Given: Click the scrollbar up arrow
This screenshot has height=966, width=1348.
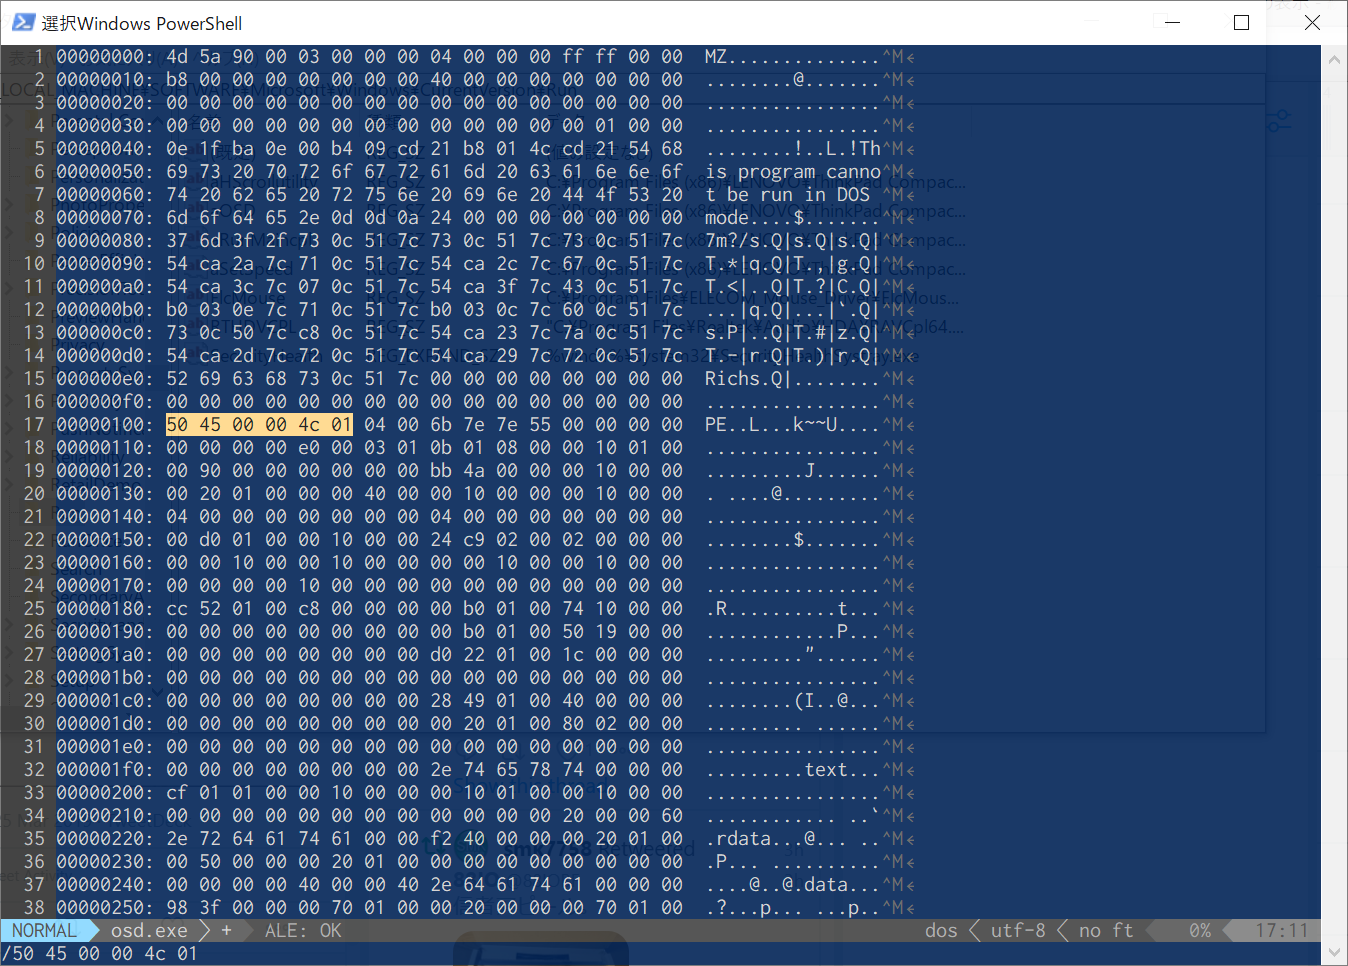Looking at the screenshot, I should 1334,60.
